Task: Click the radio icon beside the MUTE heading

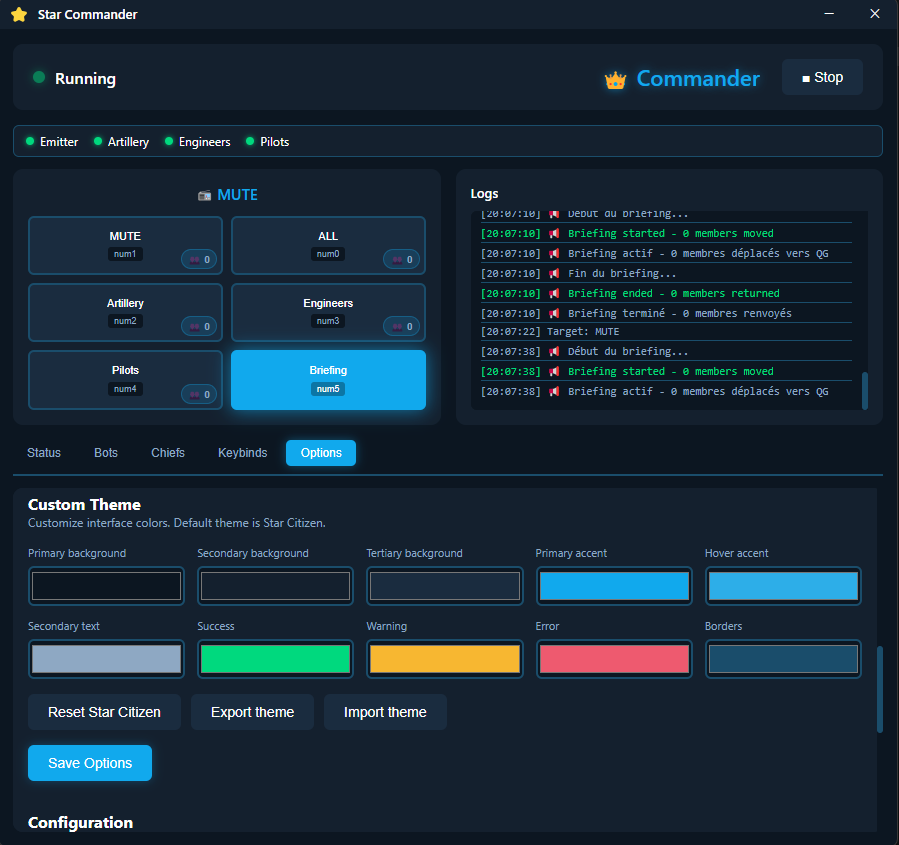Action: point(205,195)
